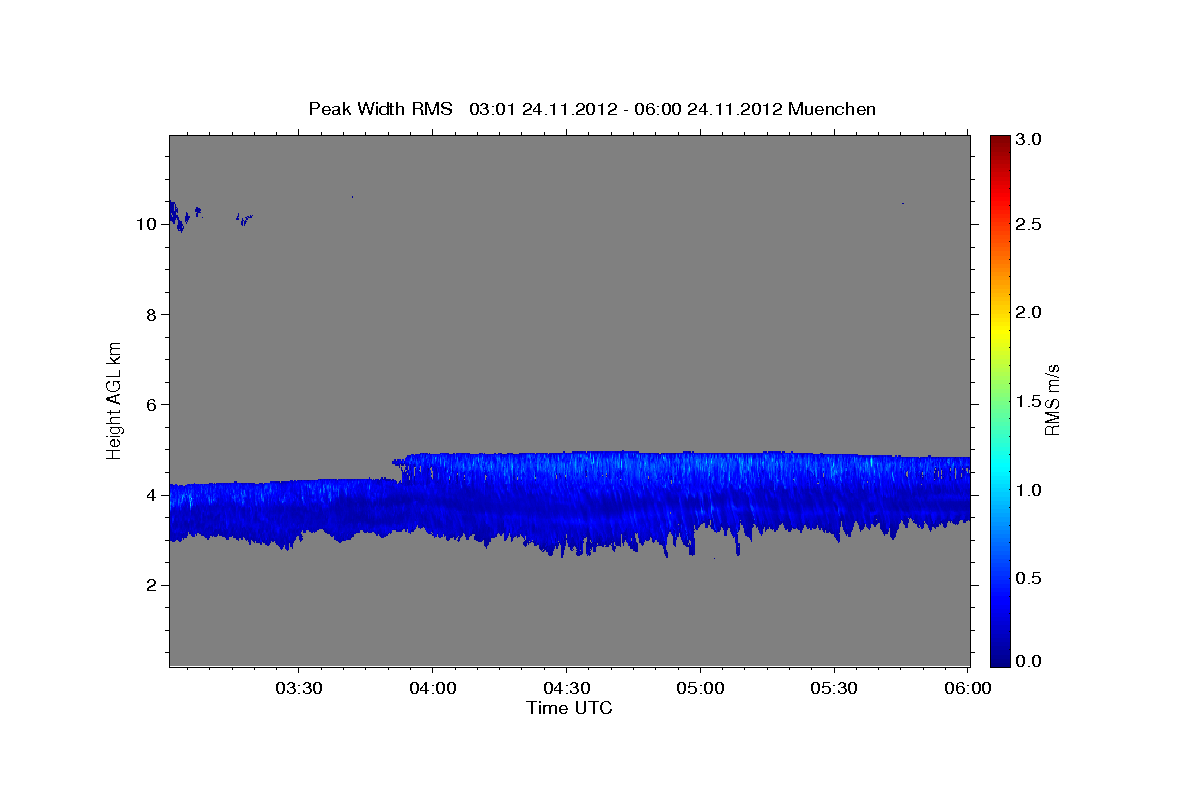Click the dark blue bottom of colorbar
1200x800 pixels.
click(1000, 658)
